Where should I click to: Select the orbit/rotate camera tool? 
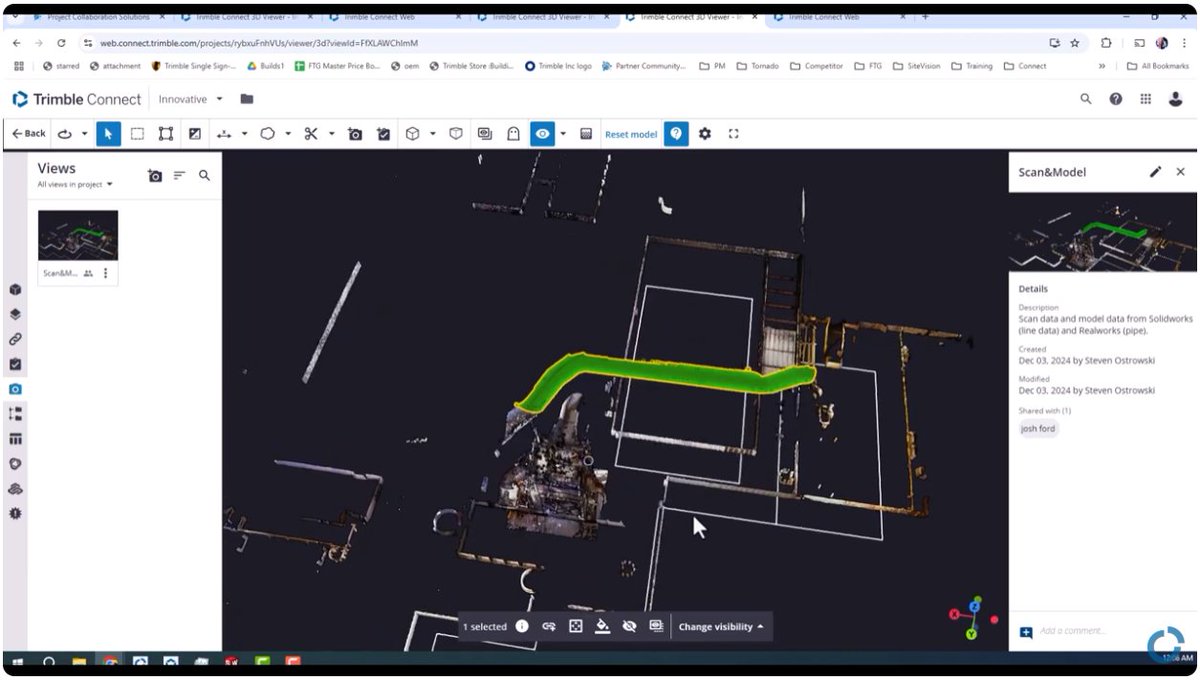[x=66, y=133]
